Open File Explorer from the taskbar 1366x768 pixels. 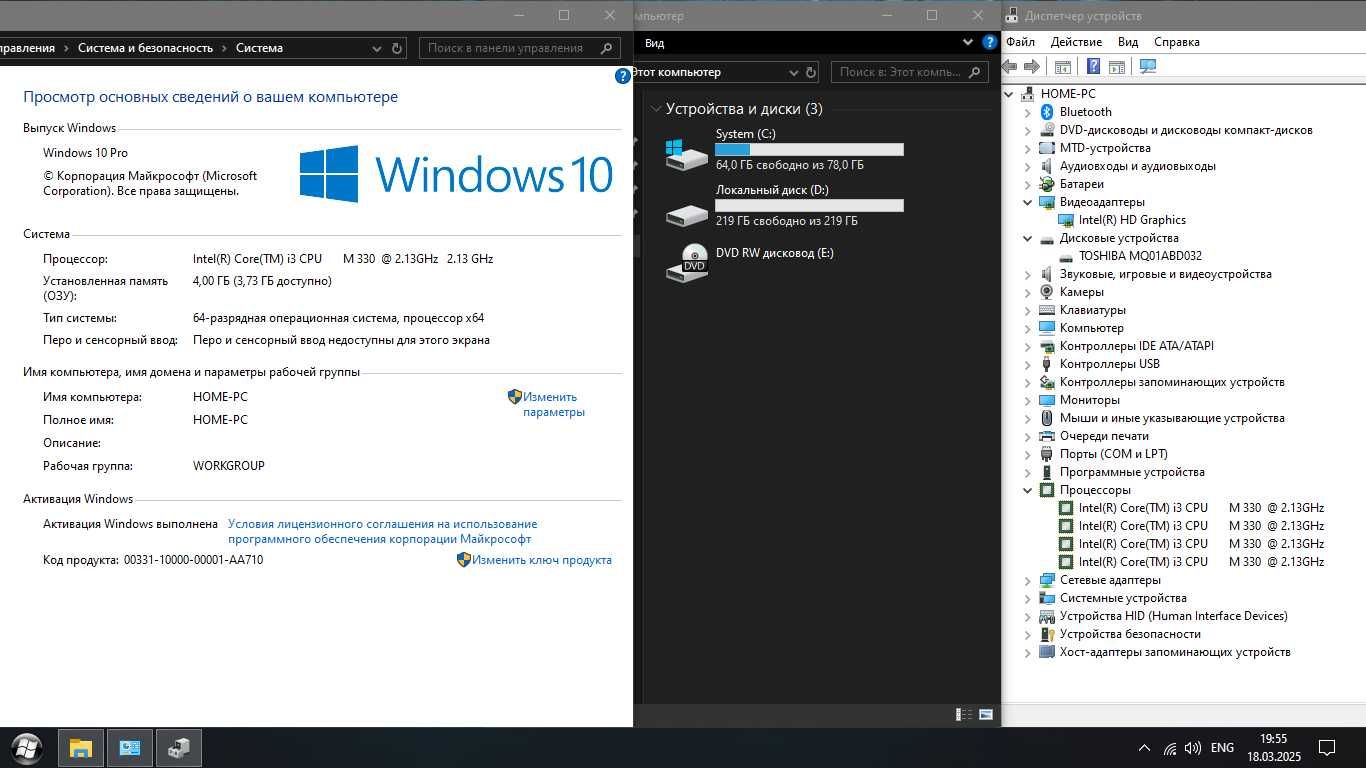(80, 747)
